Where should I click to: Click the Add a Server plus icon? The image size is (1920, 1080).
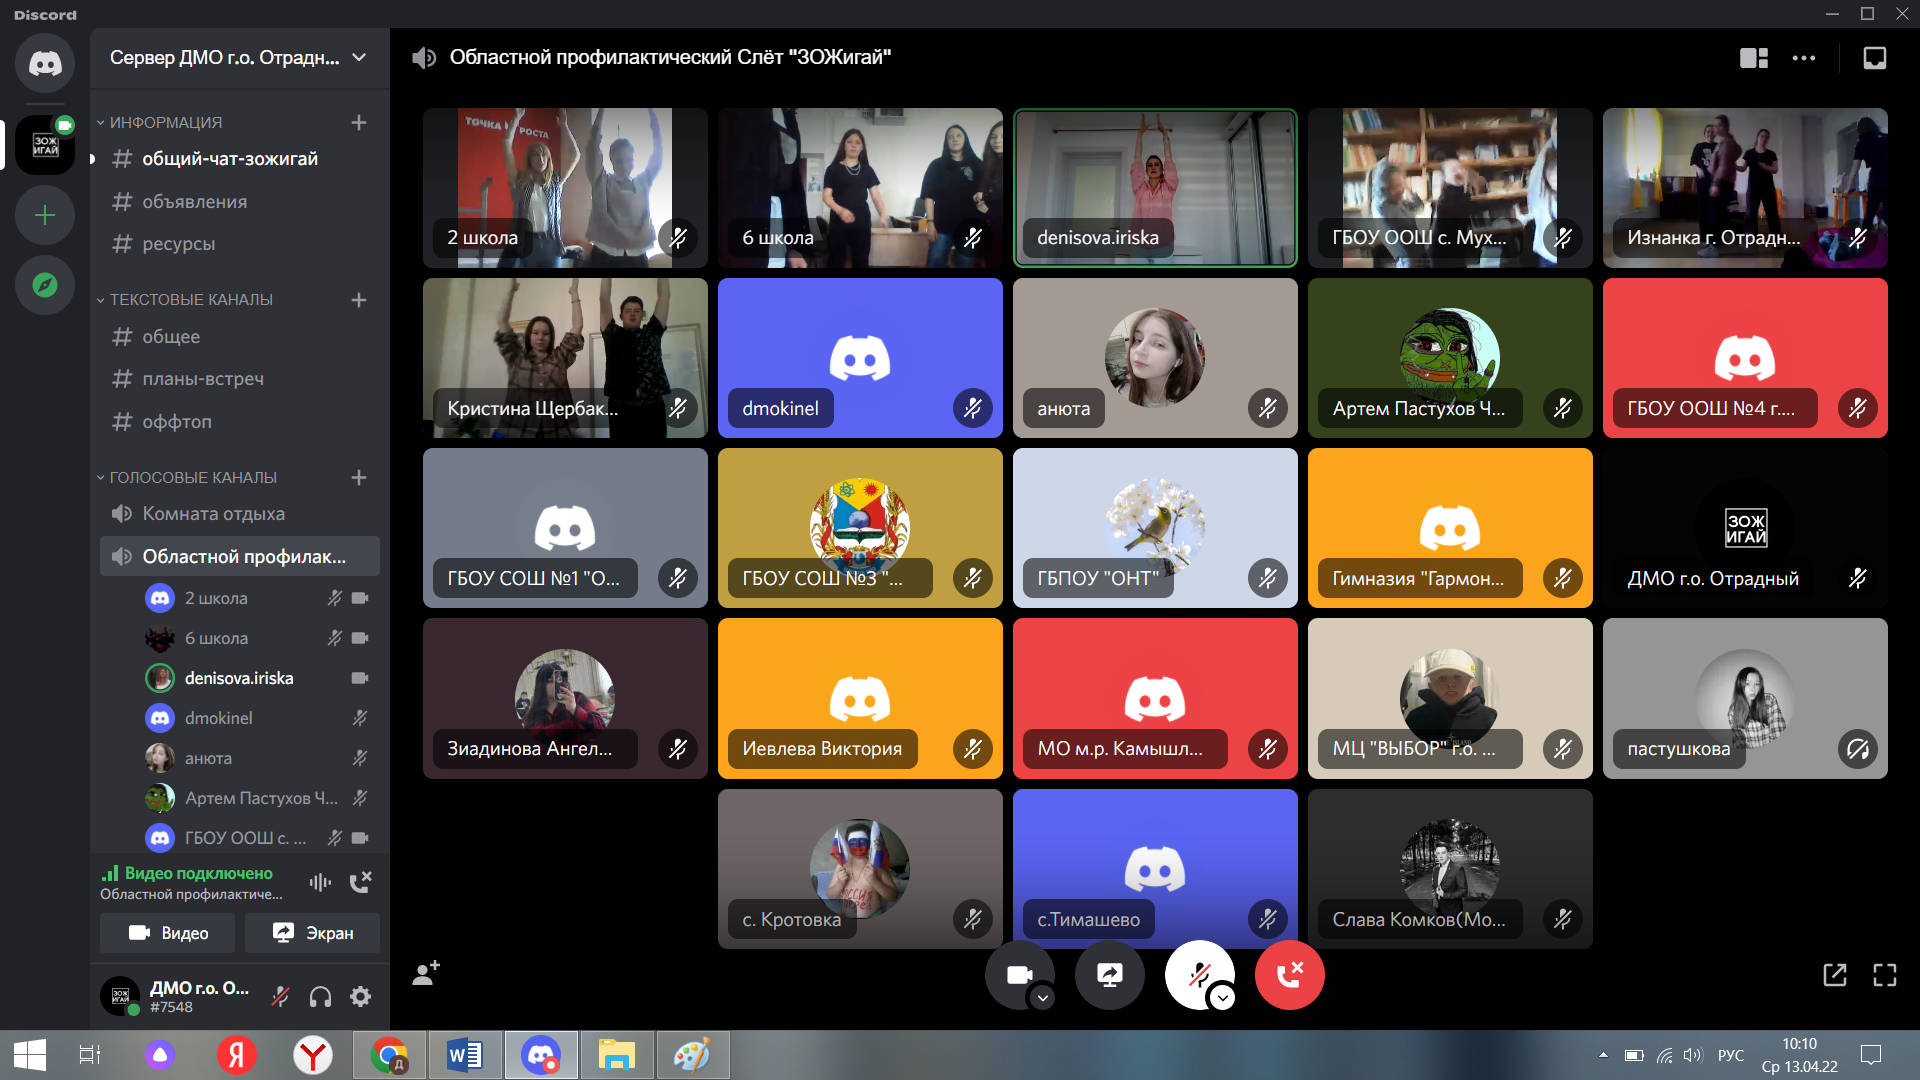pos(45,215)
